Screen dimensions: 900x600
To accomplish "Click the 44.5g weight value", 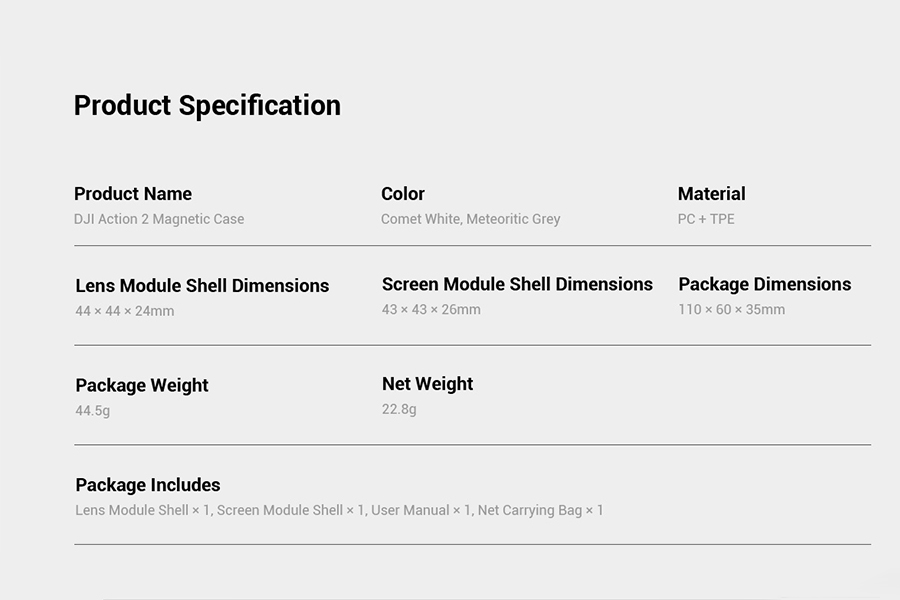I will 92,411.
